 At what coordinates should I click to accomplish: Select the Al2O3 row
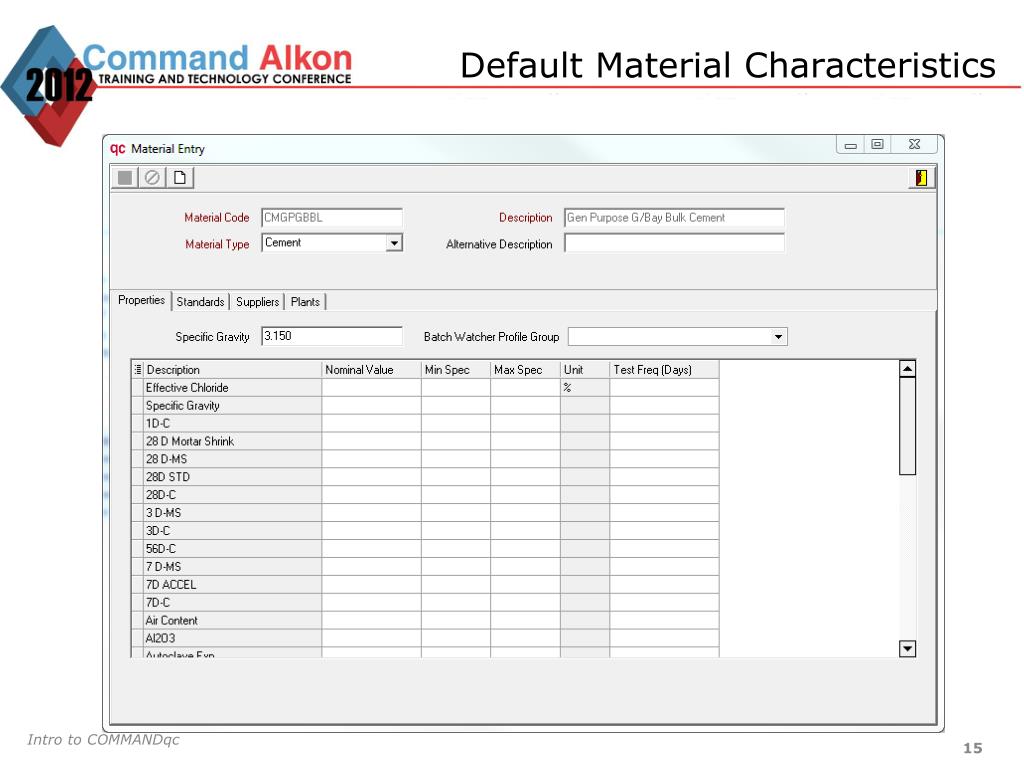tap(425, 638)
